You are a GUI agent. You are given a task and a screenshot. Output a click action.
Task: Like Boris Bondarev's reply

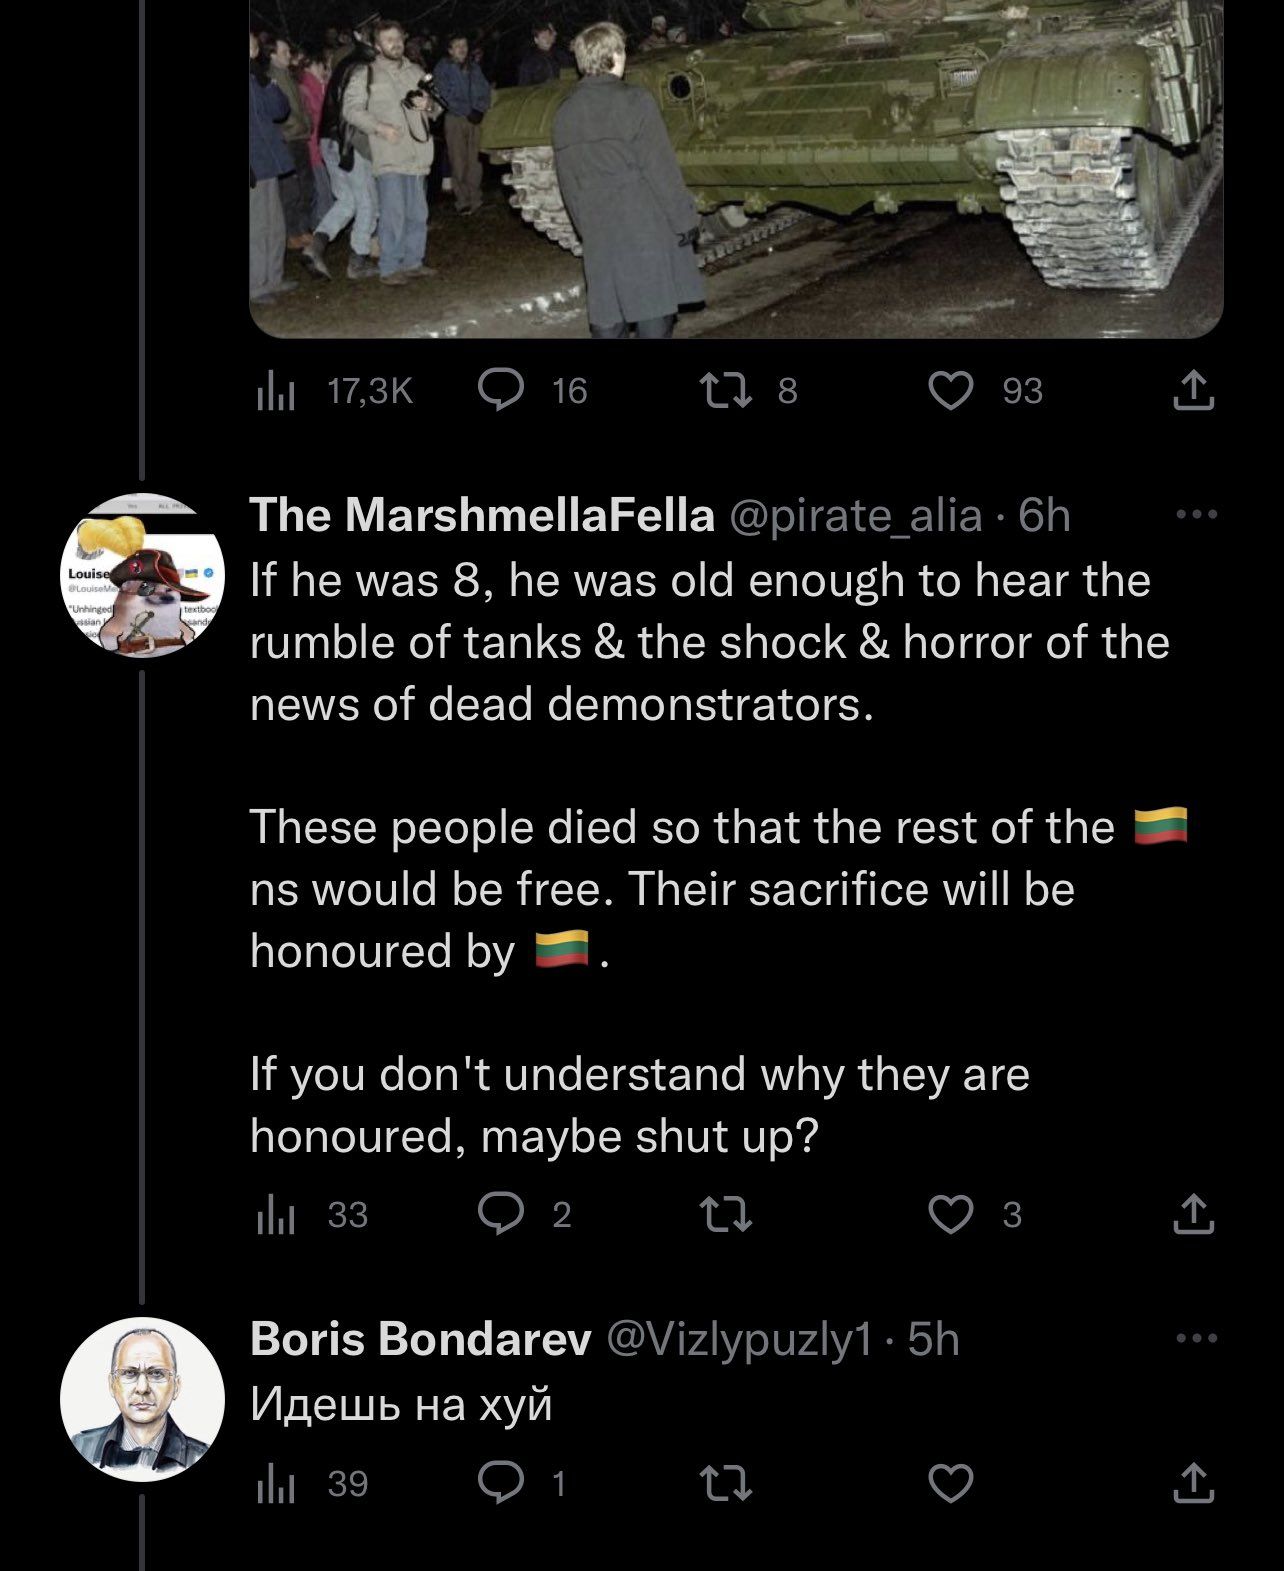(950, 1483)
